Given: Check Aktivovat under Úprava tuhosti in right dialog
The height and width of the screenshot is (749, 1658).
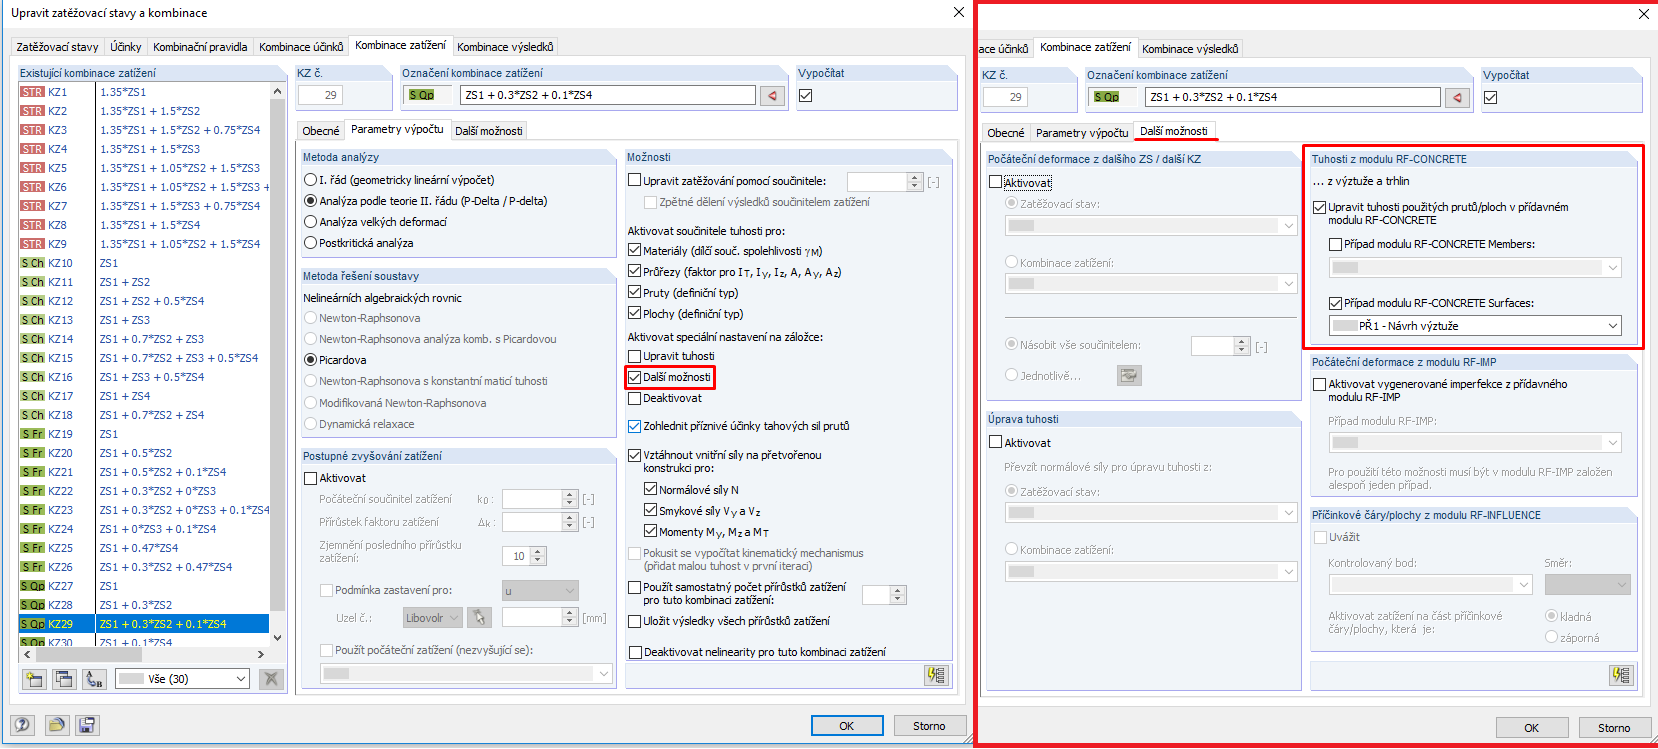Looking at the screenshot, I should (995, 442).
